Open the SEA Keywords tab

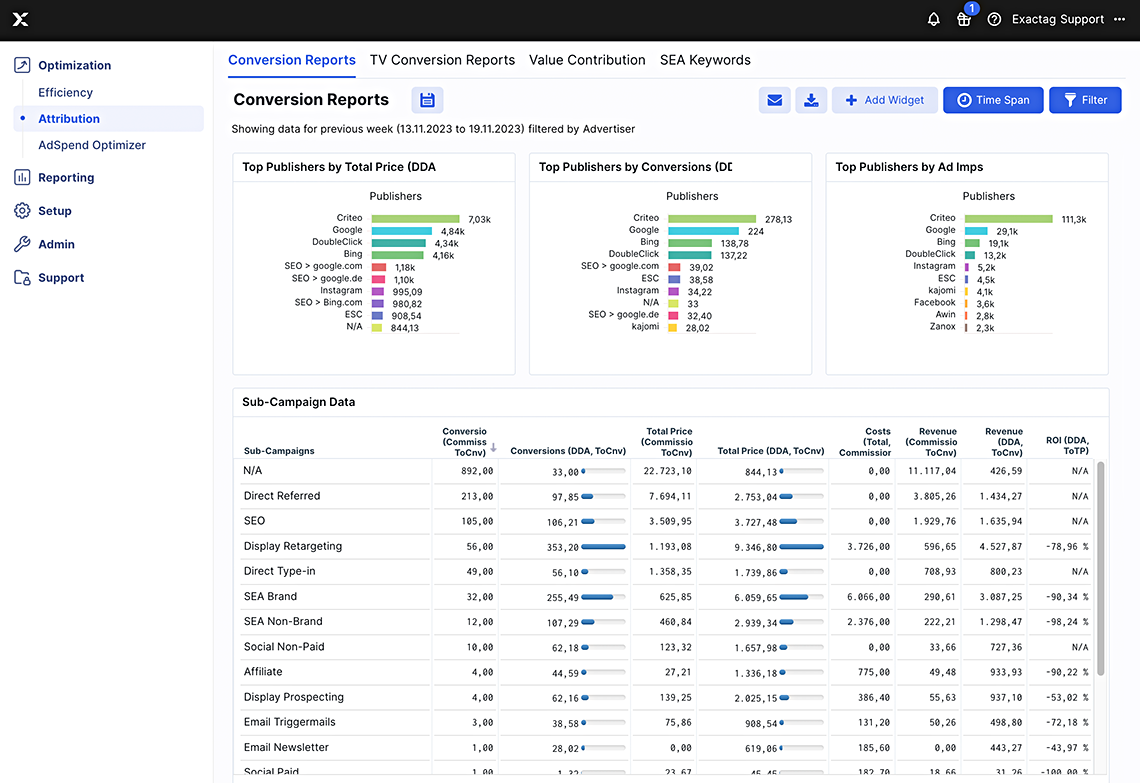coord(705,60)
